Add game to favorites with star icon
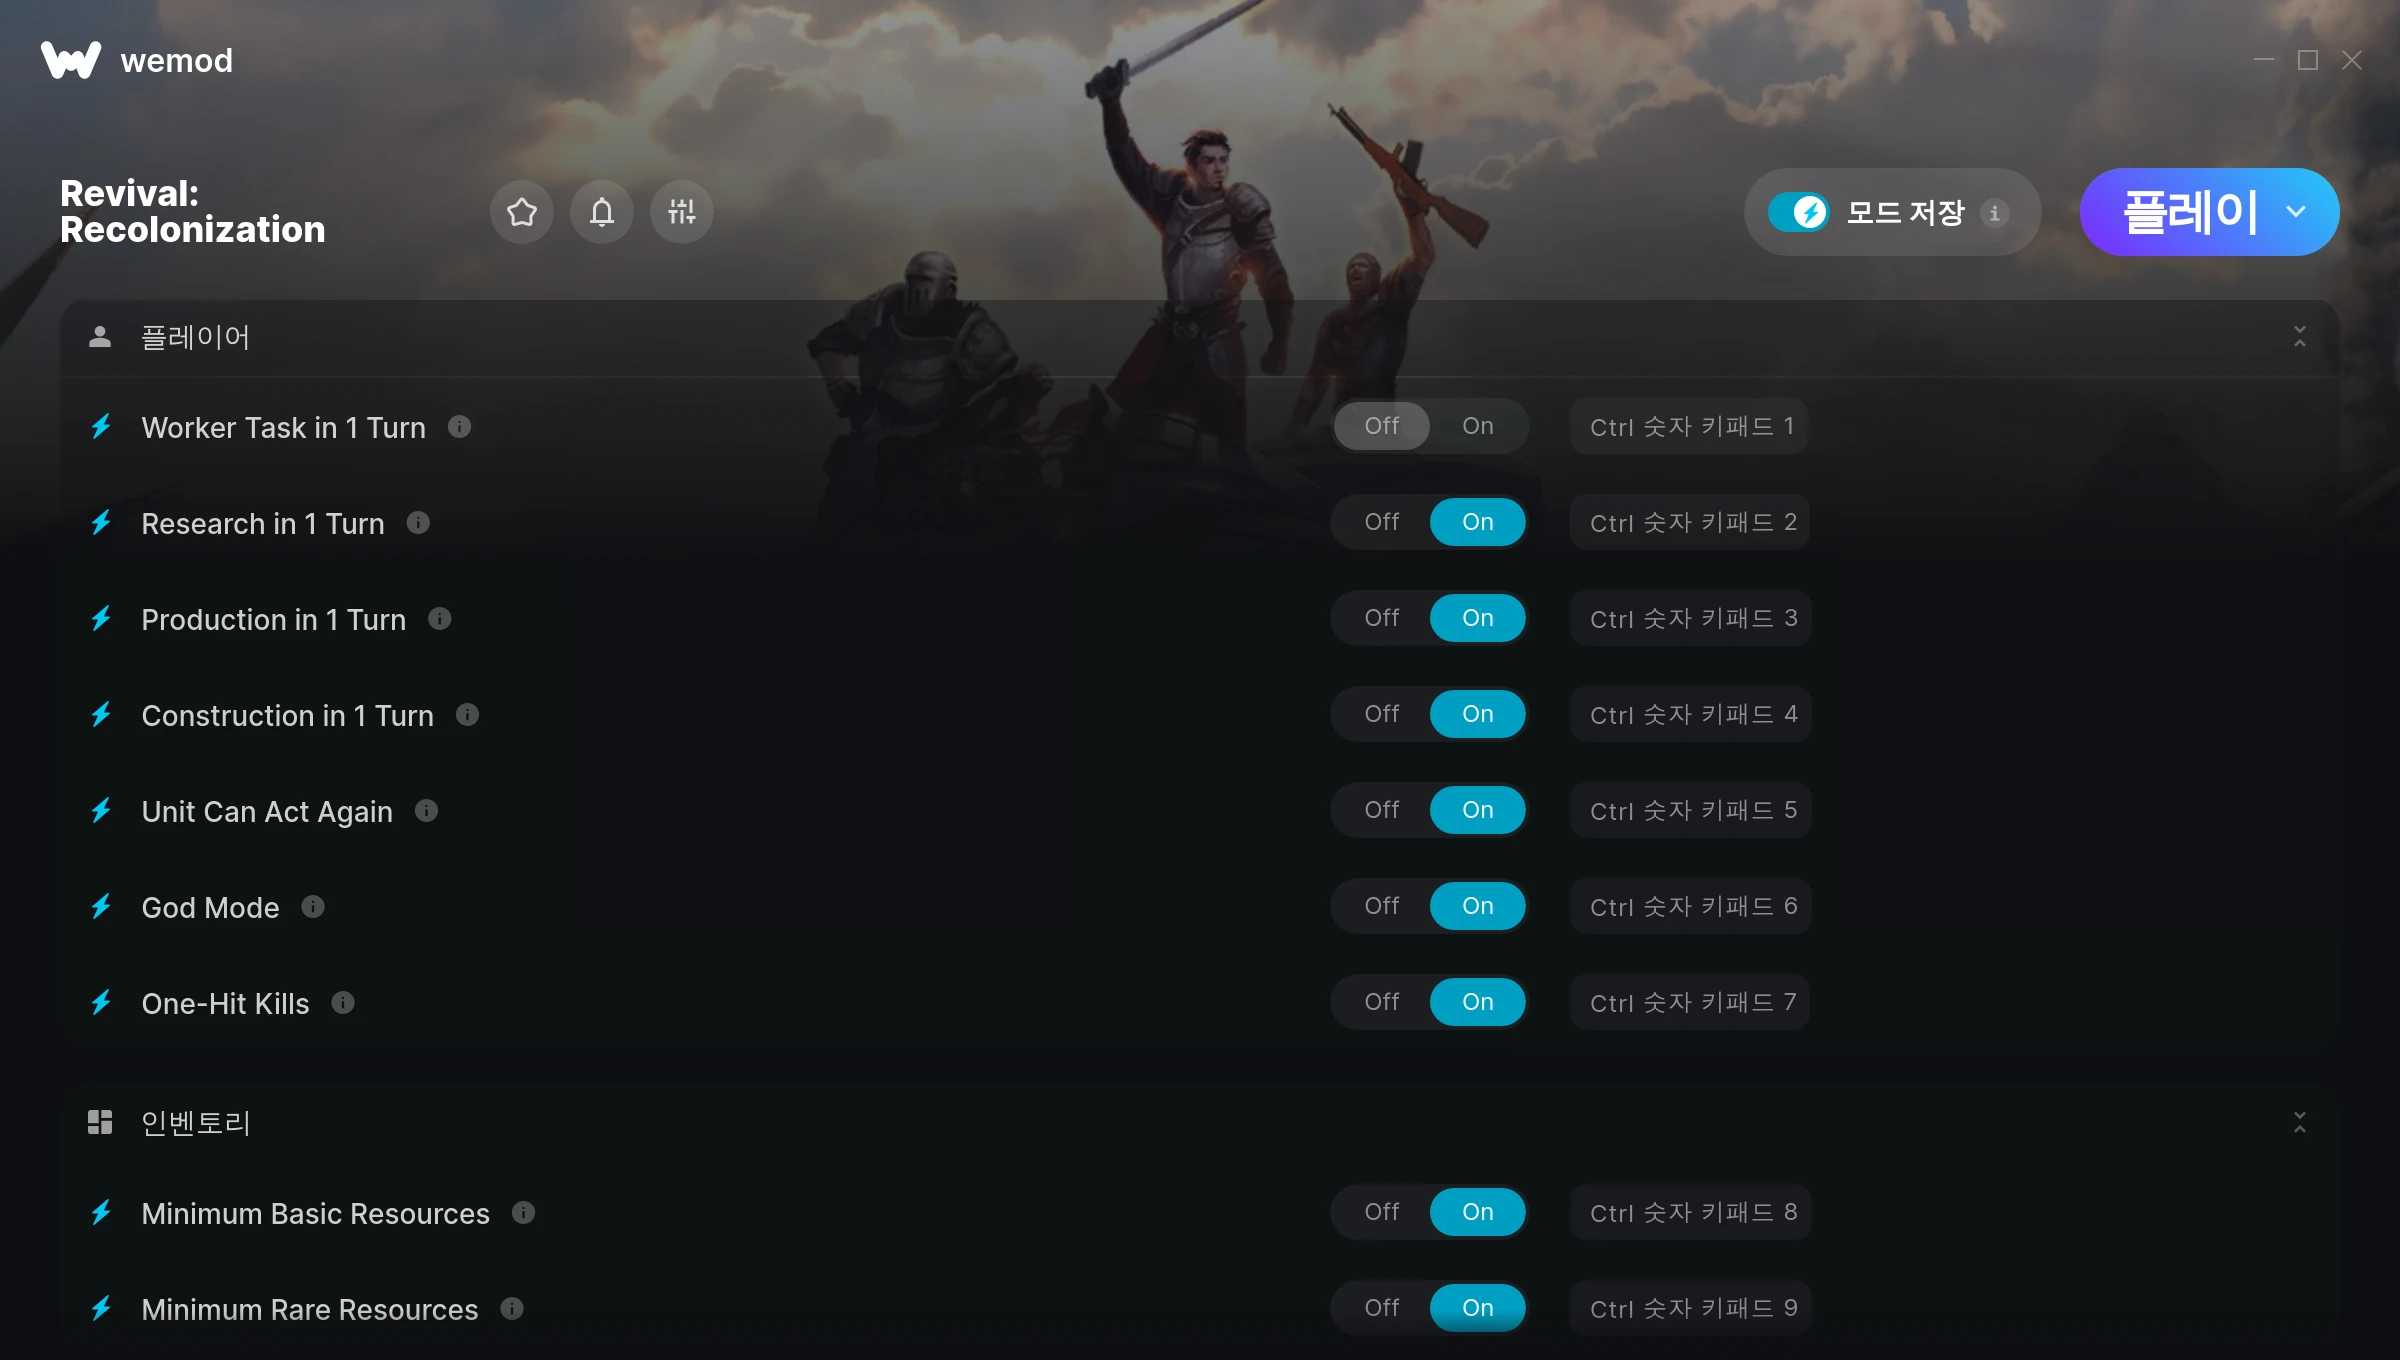The image size is (2400, 1360). coord(522,212)
